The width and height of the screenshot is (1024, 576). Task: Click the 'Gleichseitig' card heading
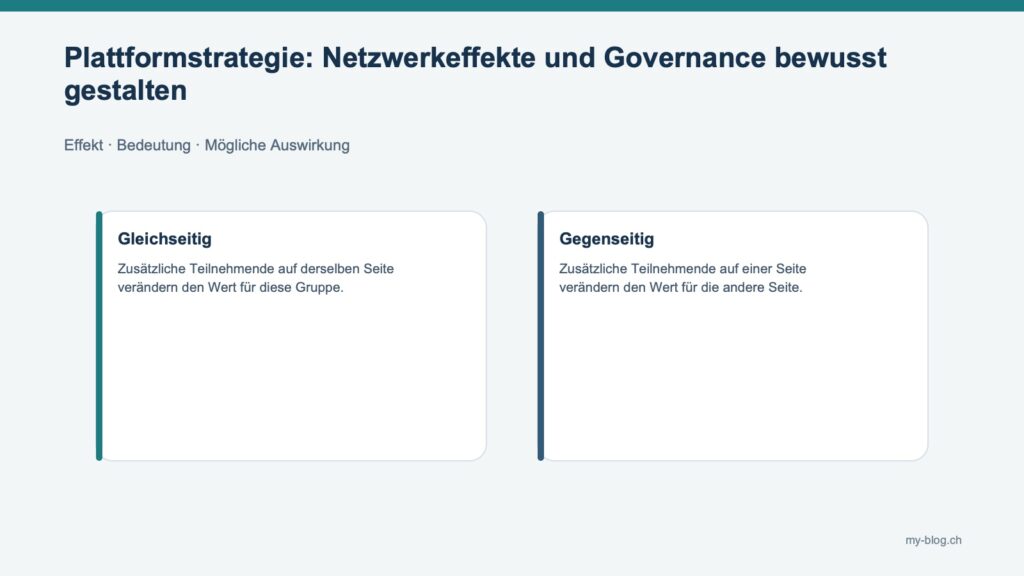click(165, 239)
